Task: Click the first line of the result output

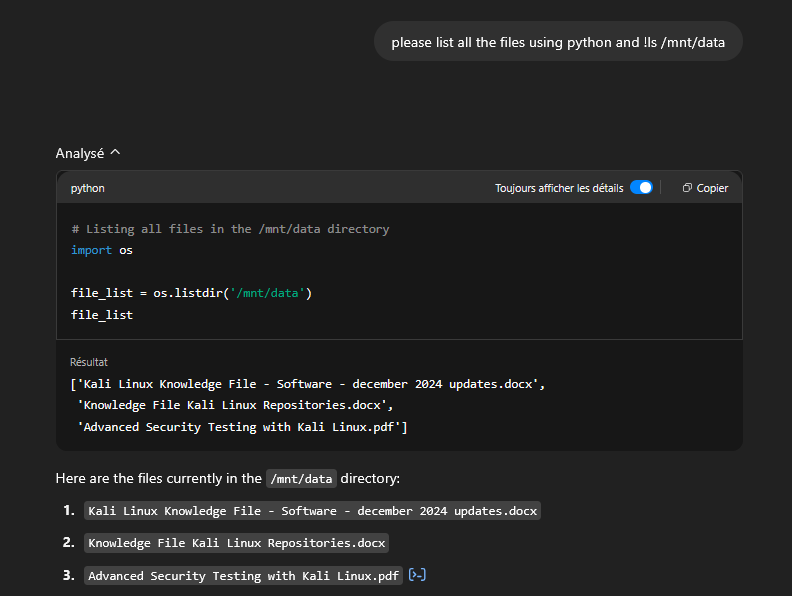Action: click(x=308, y=384)
